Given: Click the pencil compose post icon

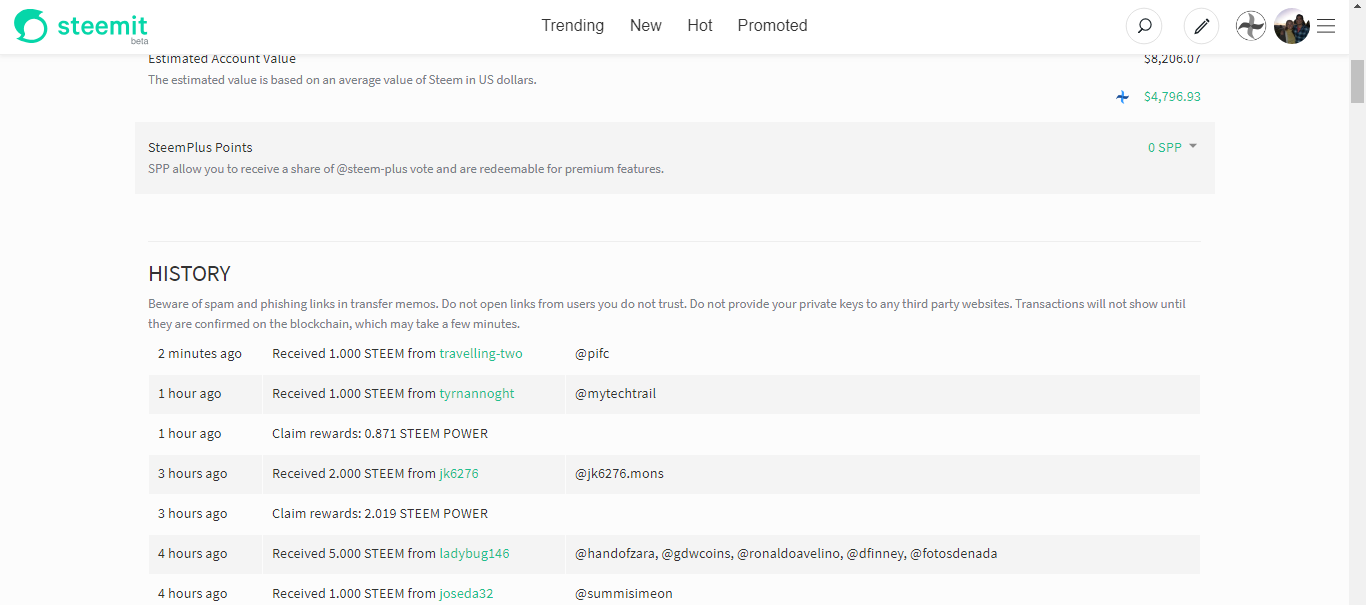Looking at the screenshot, I should pyautogui.click(x=1201, y=26).
